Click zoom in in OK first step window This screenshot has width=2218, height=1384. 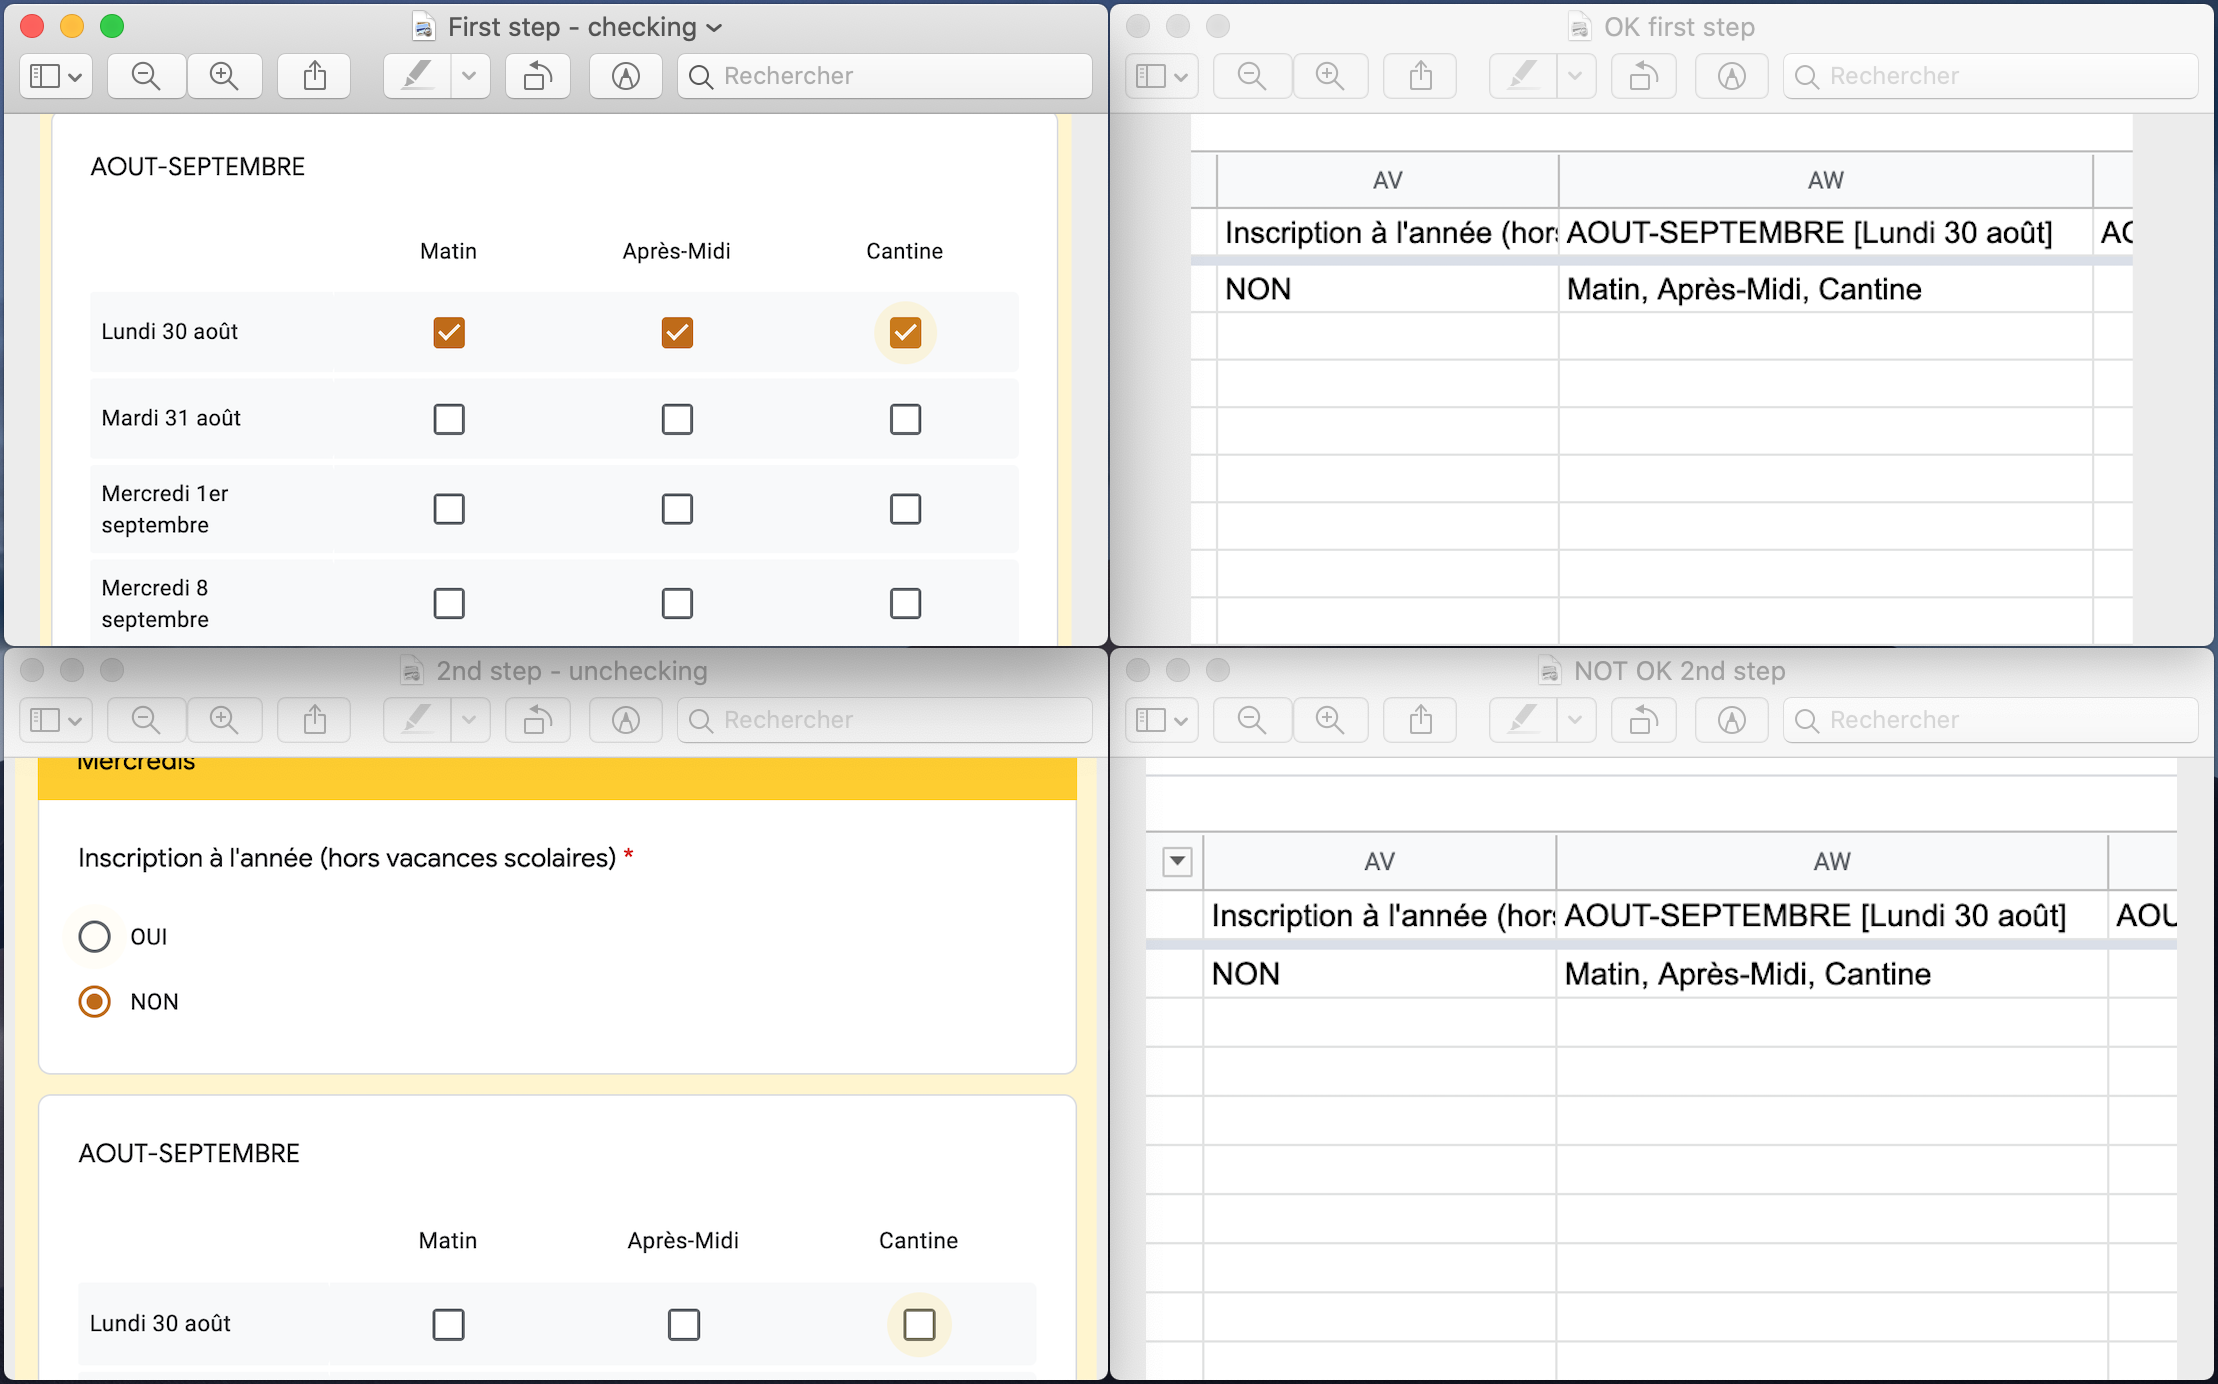(1330, 76)
